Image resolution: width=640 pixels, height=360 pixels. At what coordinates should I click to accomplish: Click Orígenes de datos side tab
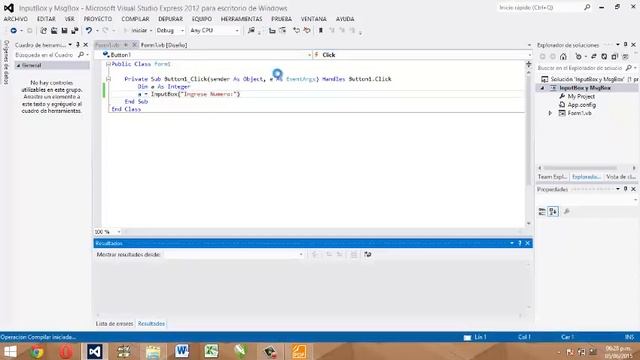[x=6, y=62]
